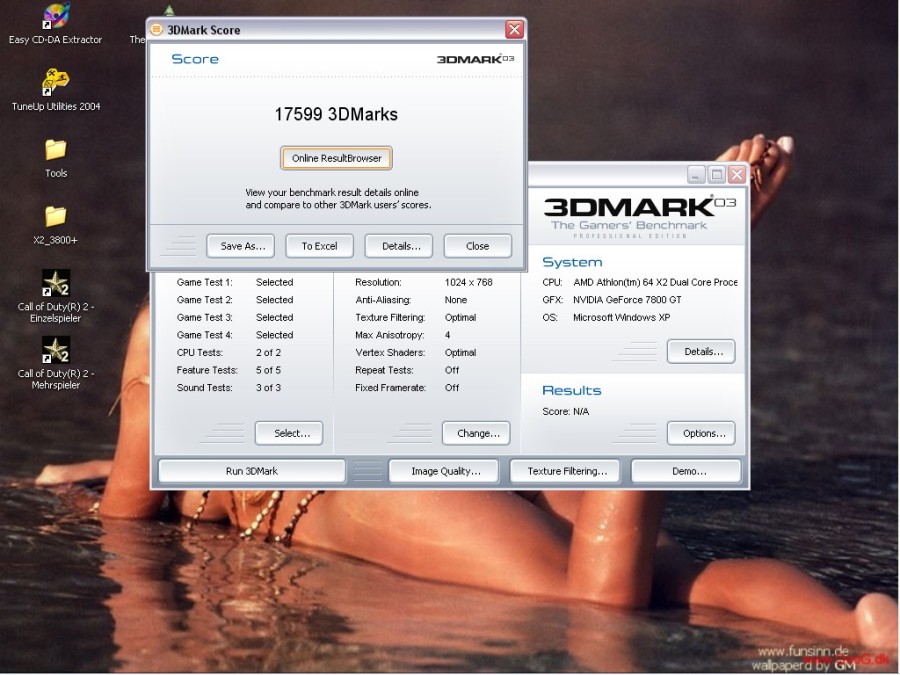This screenshot has width=900, height=675.
Task: Click the '17599 3DMarks' score text
Action: pyautogui.click(x=336, y=114)
